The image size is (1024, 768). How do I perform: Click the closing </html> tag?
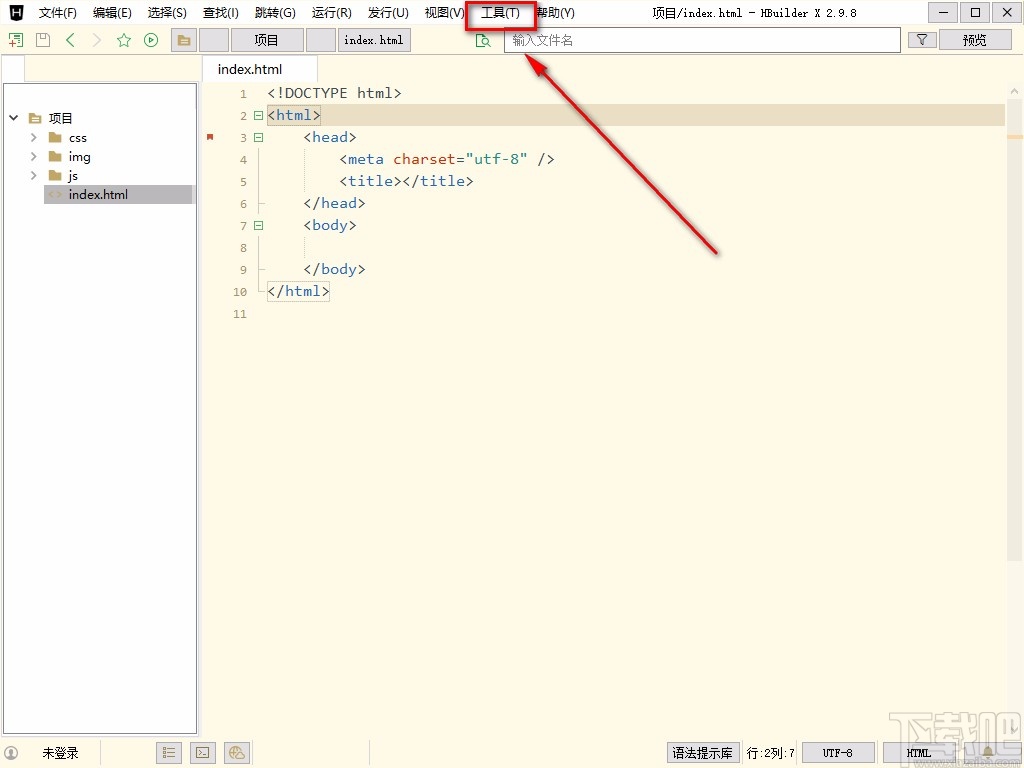tap(298, 291)
